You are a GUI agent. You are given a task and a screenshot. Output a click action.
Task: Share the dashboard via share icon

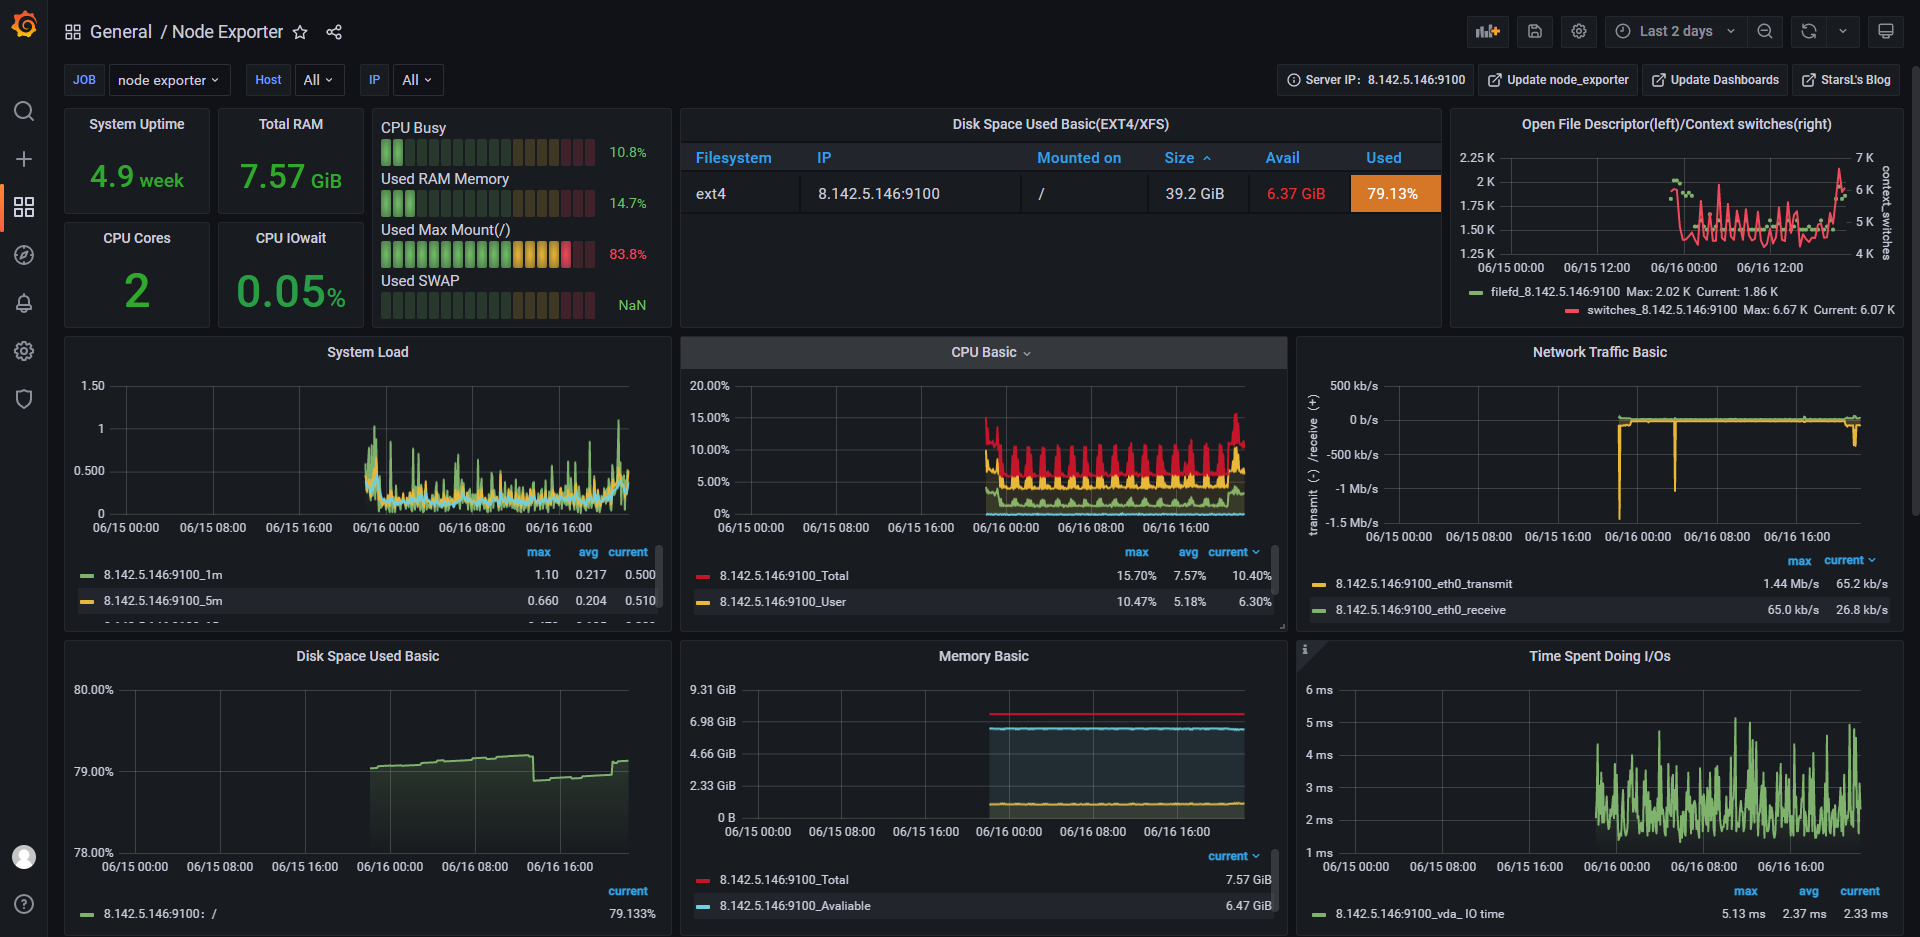pyautogui.click(x=334, y=32)
